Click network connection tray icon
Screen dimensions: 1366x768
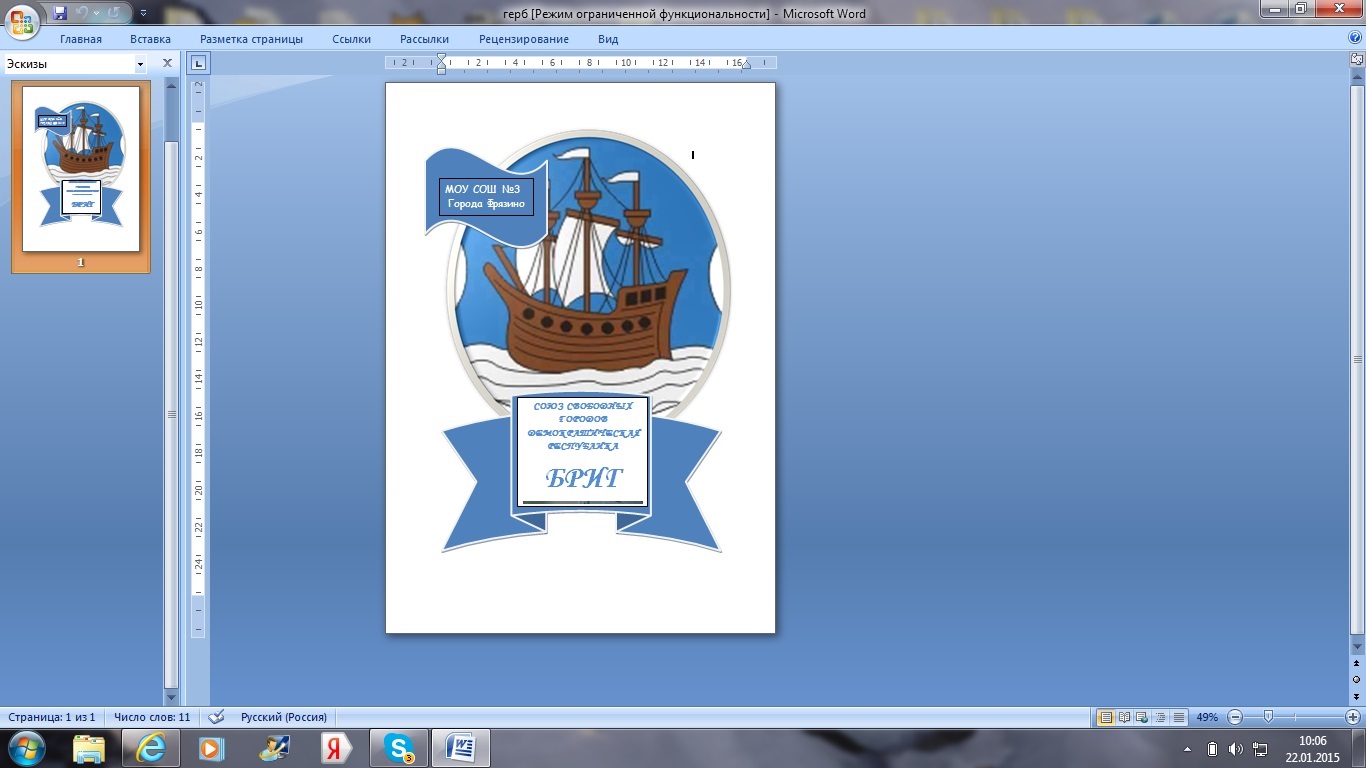1261,748
